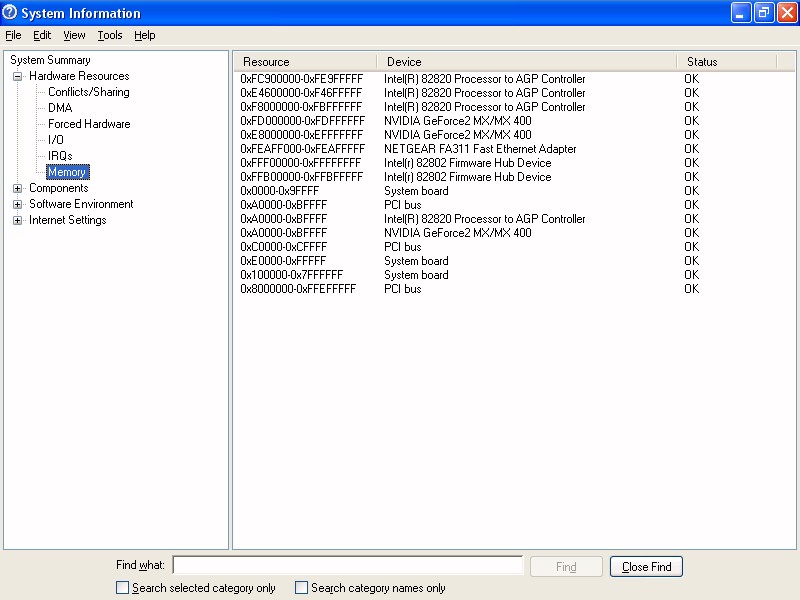The width and height of the screenshot is (800, 600).
Task: Select resource 0xFFB00000-0xFFBFFFFF
Action: click(x=302, y=177)
